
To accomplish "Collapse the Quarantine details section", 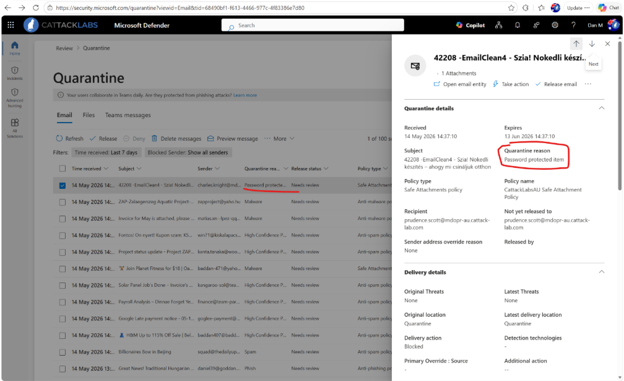I will click(601, 108).
